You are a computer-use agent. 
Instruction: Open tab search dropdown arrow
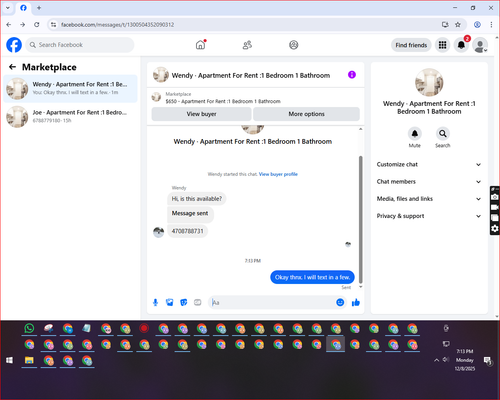(8, 8)
